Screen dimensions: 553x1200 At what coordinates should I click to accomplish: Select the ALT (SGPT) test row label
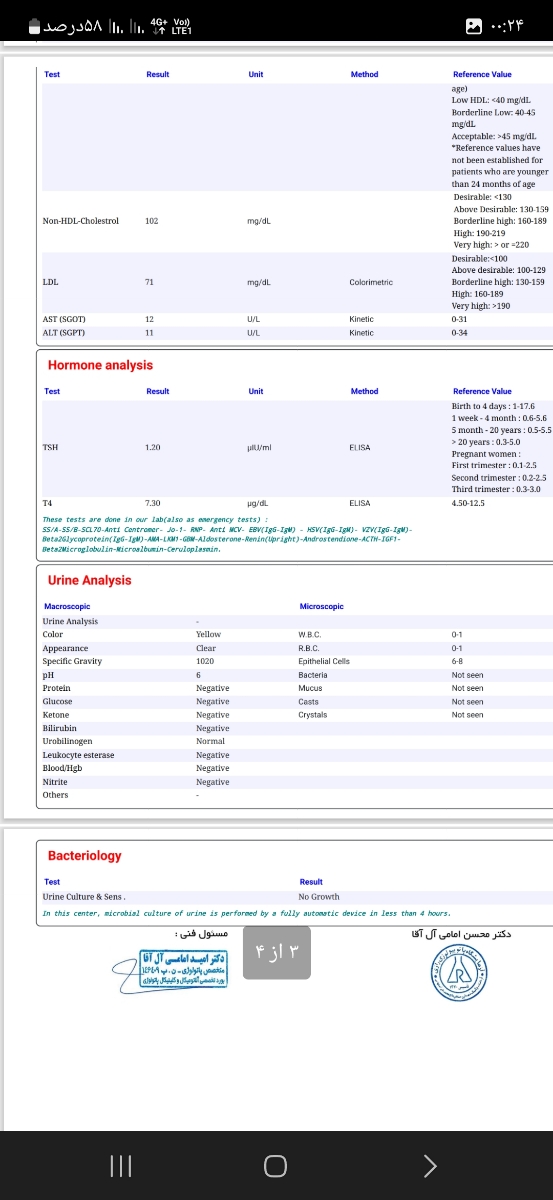point(64,331)
